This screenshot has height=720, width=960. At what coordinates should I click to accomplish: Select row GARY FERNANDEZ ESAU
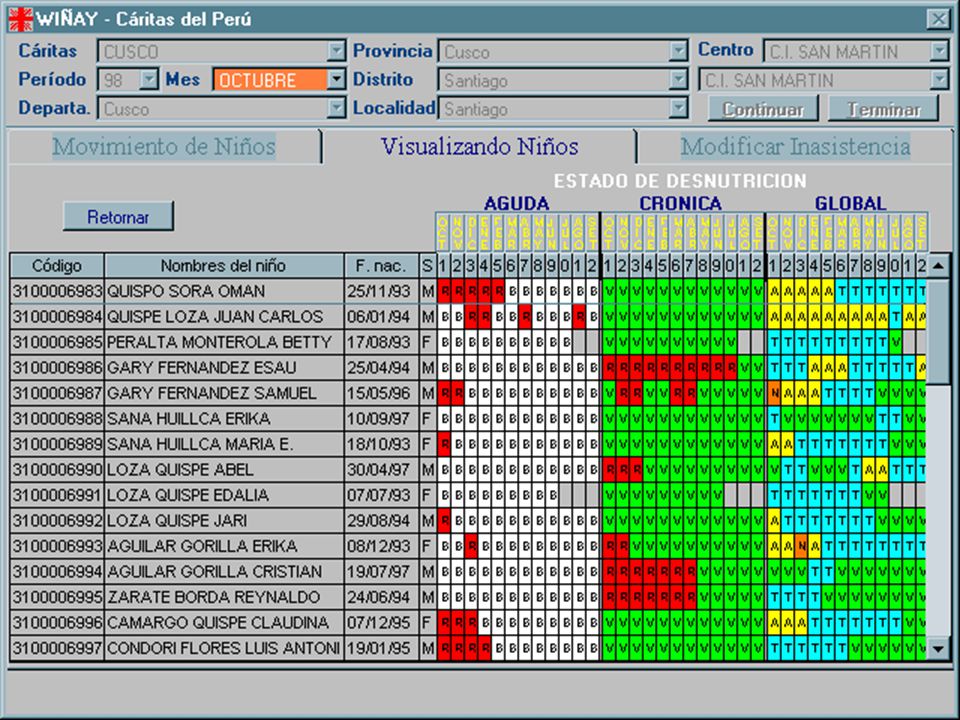(468, 367)
